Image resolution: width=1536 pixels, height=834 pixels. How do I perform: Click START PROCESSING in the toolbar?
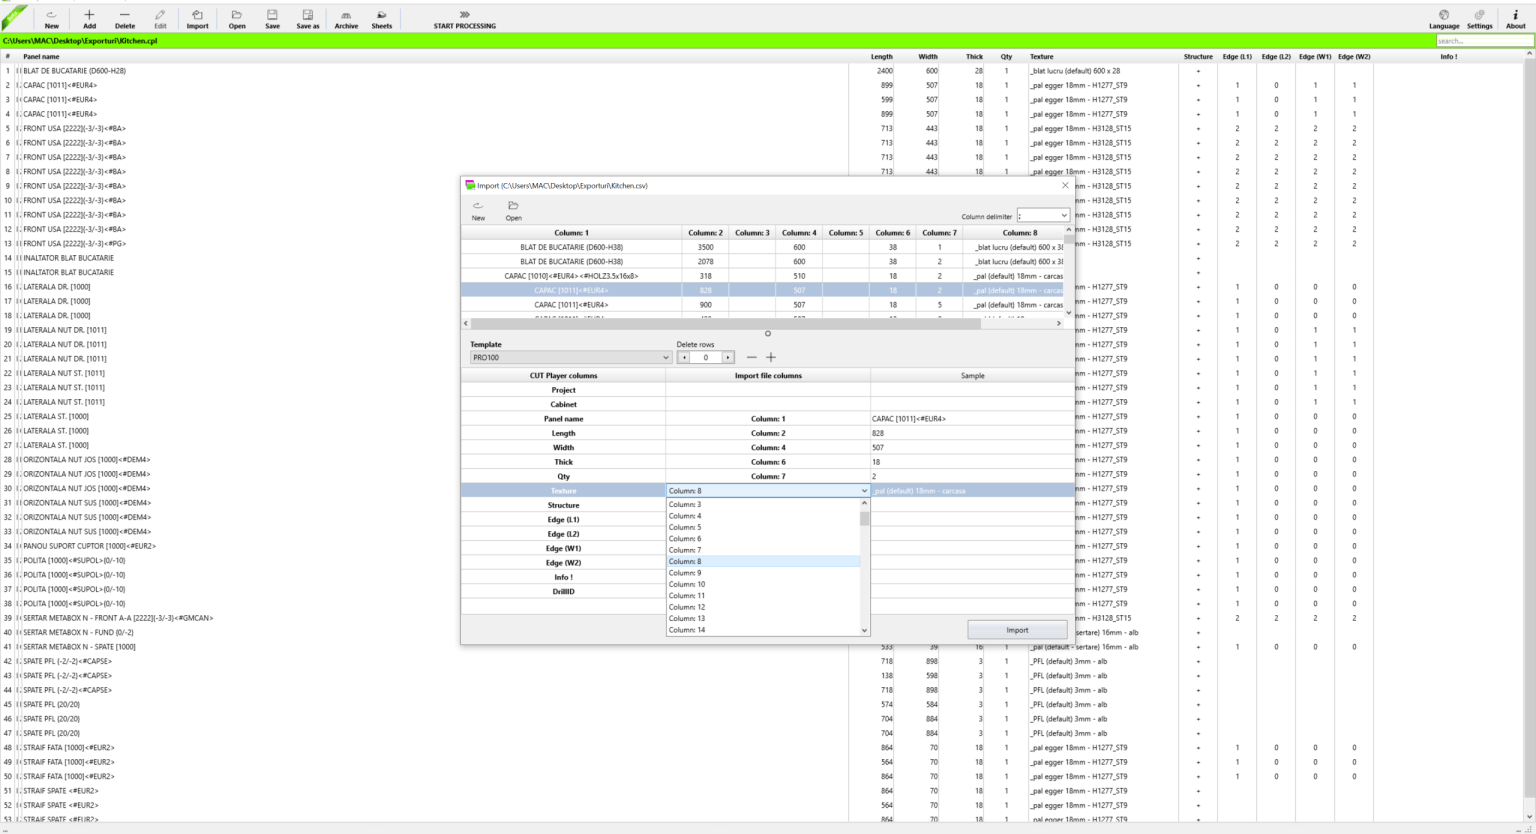coord(464,19)
